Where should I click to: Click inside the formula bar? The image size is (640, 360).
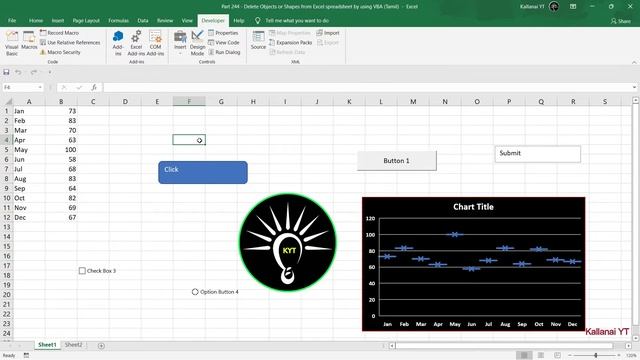[x=367, y=87]
